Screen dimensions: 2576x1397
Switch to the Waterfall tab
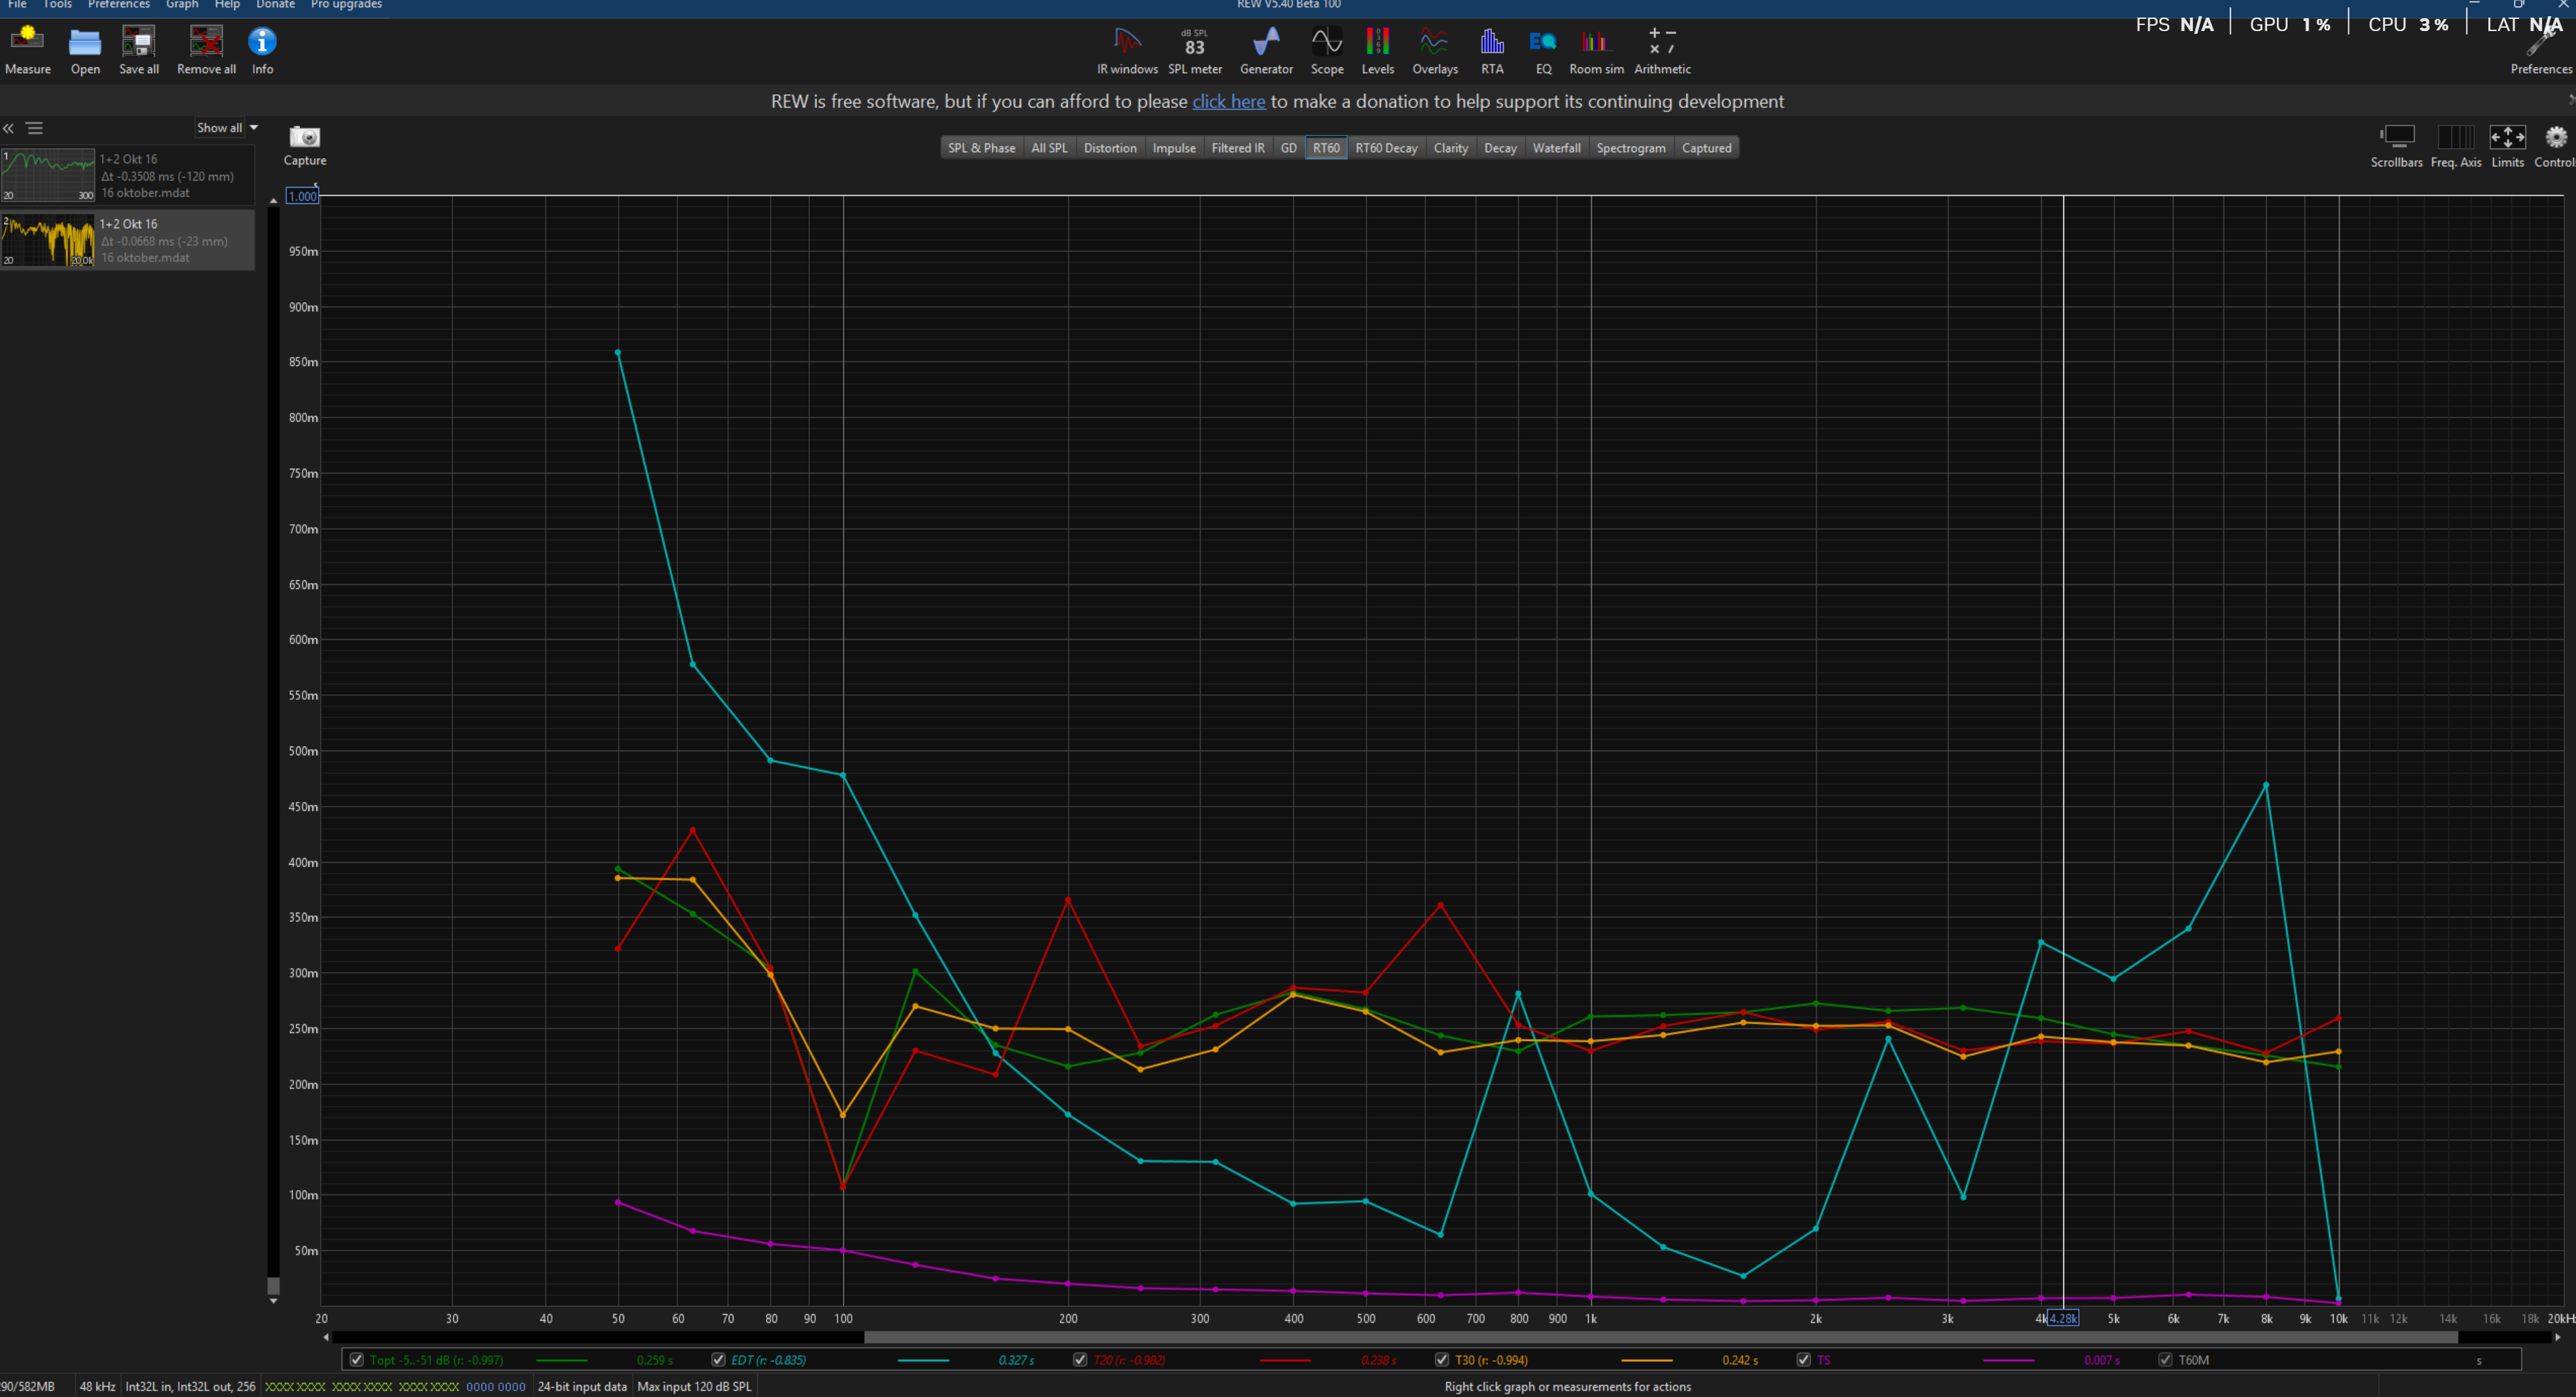(1556, 148)
